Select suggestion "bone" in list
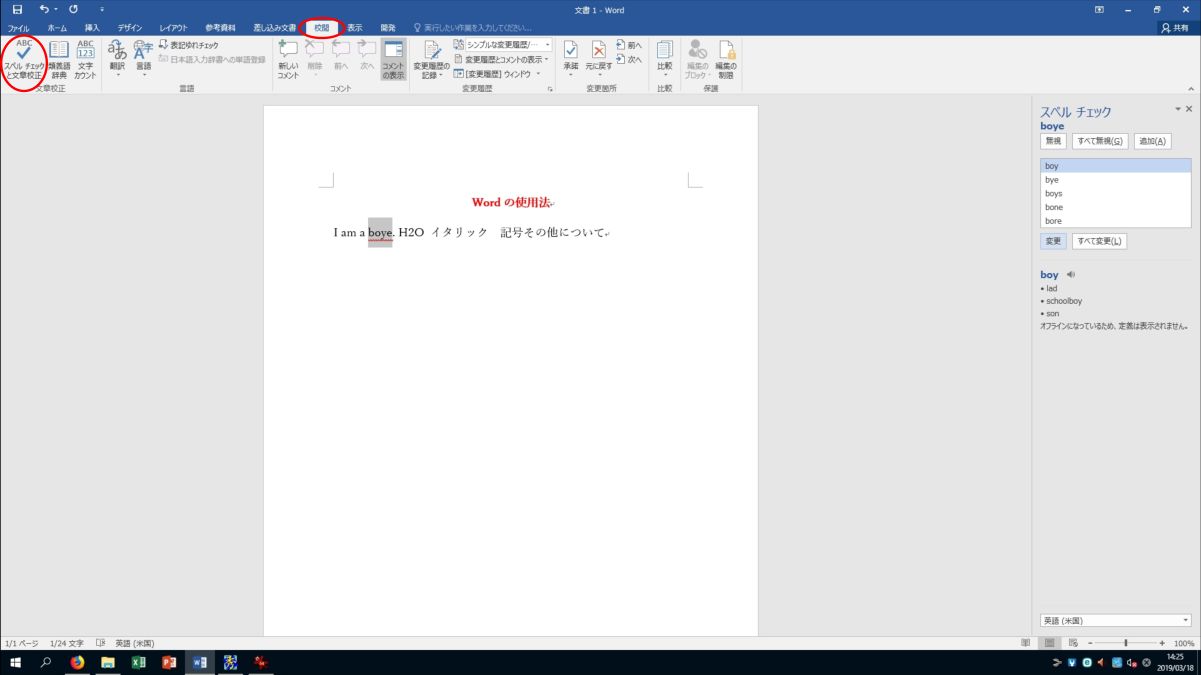1201x675 pixels. coord(1115,207)
